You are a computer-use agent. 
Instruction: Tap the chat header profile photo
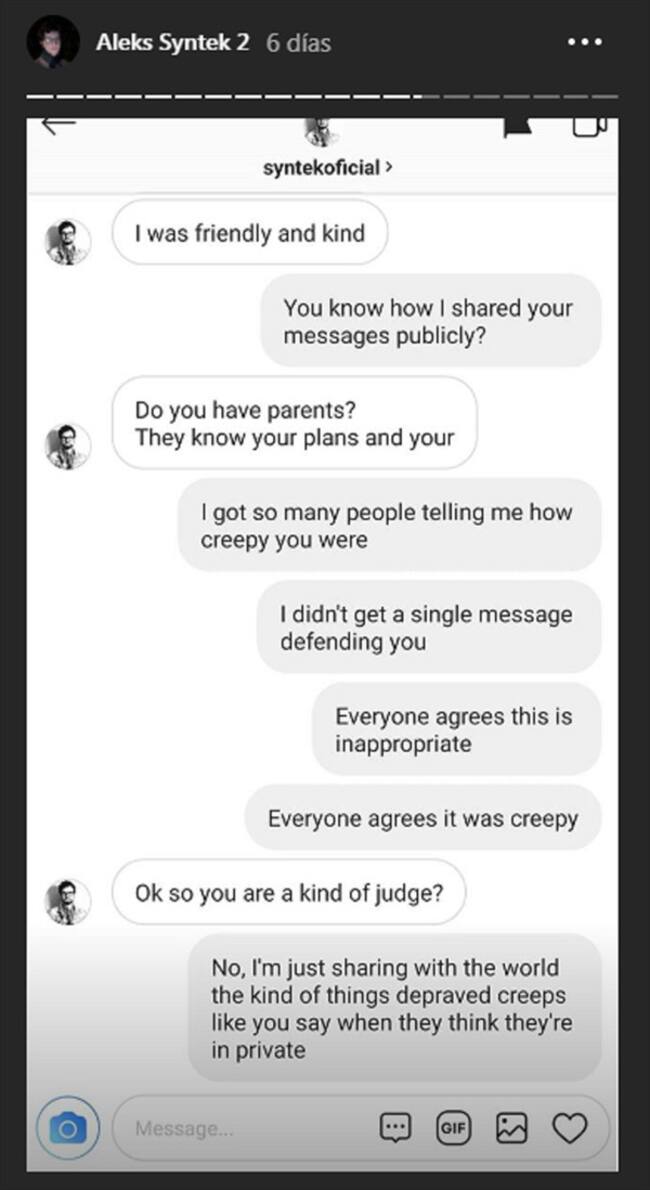(322, 130)
